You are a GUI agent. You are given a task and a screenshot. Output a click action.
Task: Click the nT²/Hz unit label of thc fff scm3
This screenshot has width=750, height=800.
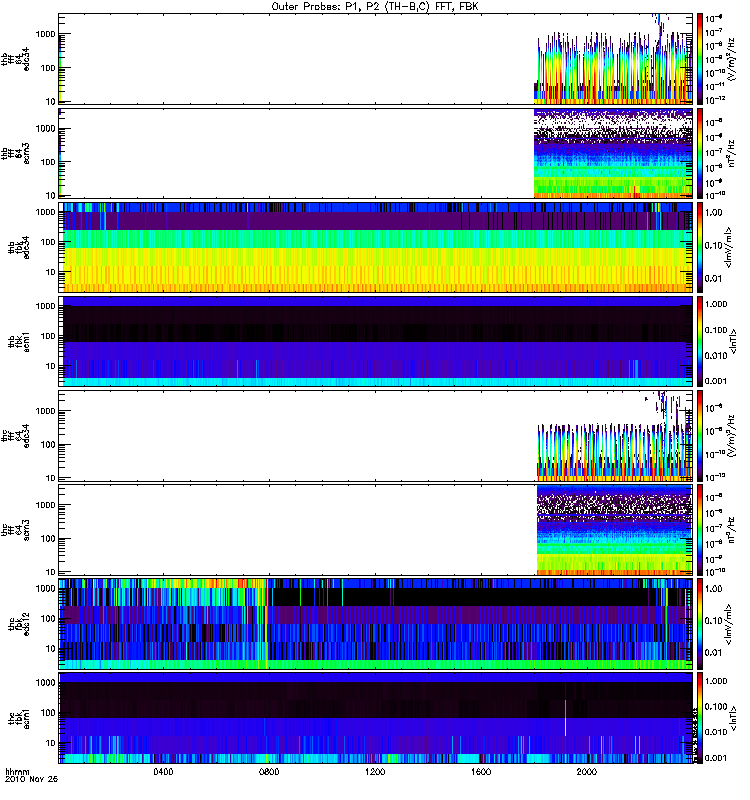pyautogui.click(x=731, y=530)
